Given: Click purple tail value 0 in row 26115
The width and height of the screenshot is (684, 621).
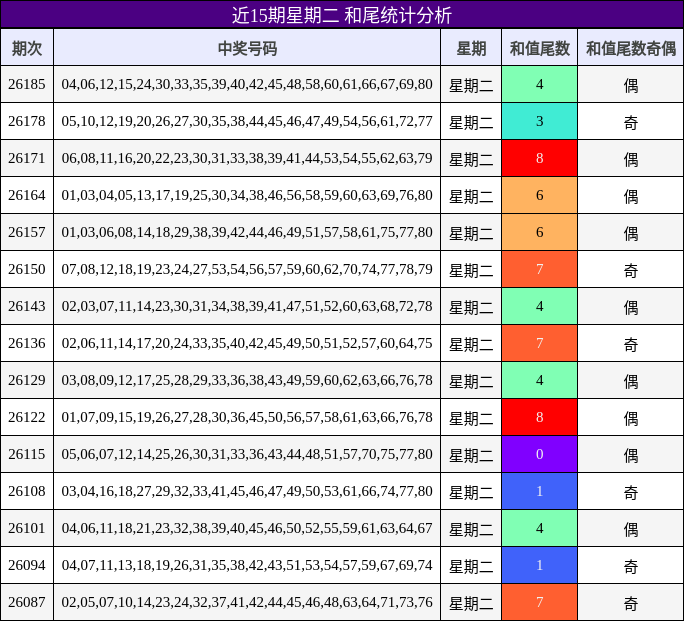Looking at the screenshot, I should pyautogui.click(x=540, y=454).
